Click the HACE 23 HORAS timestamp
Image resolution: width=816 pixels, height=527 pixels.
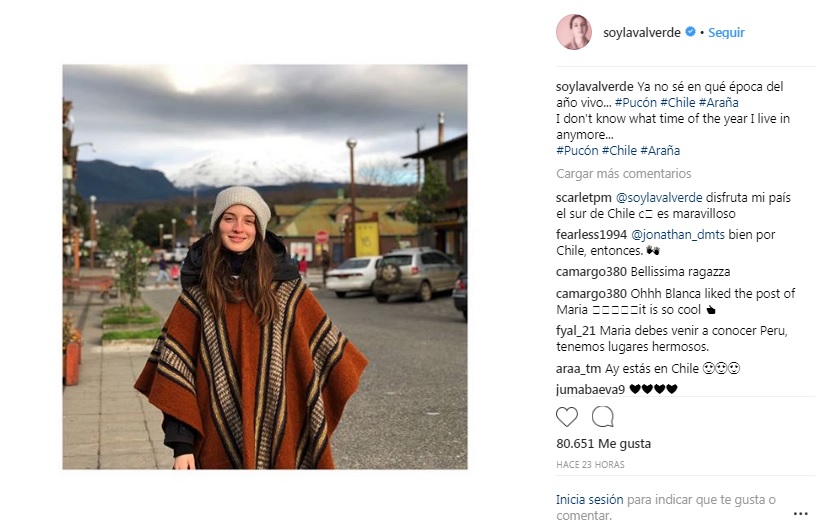pyautogui.click(x=590, y=465)
